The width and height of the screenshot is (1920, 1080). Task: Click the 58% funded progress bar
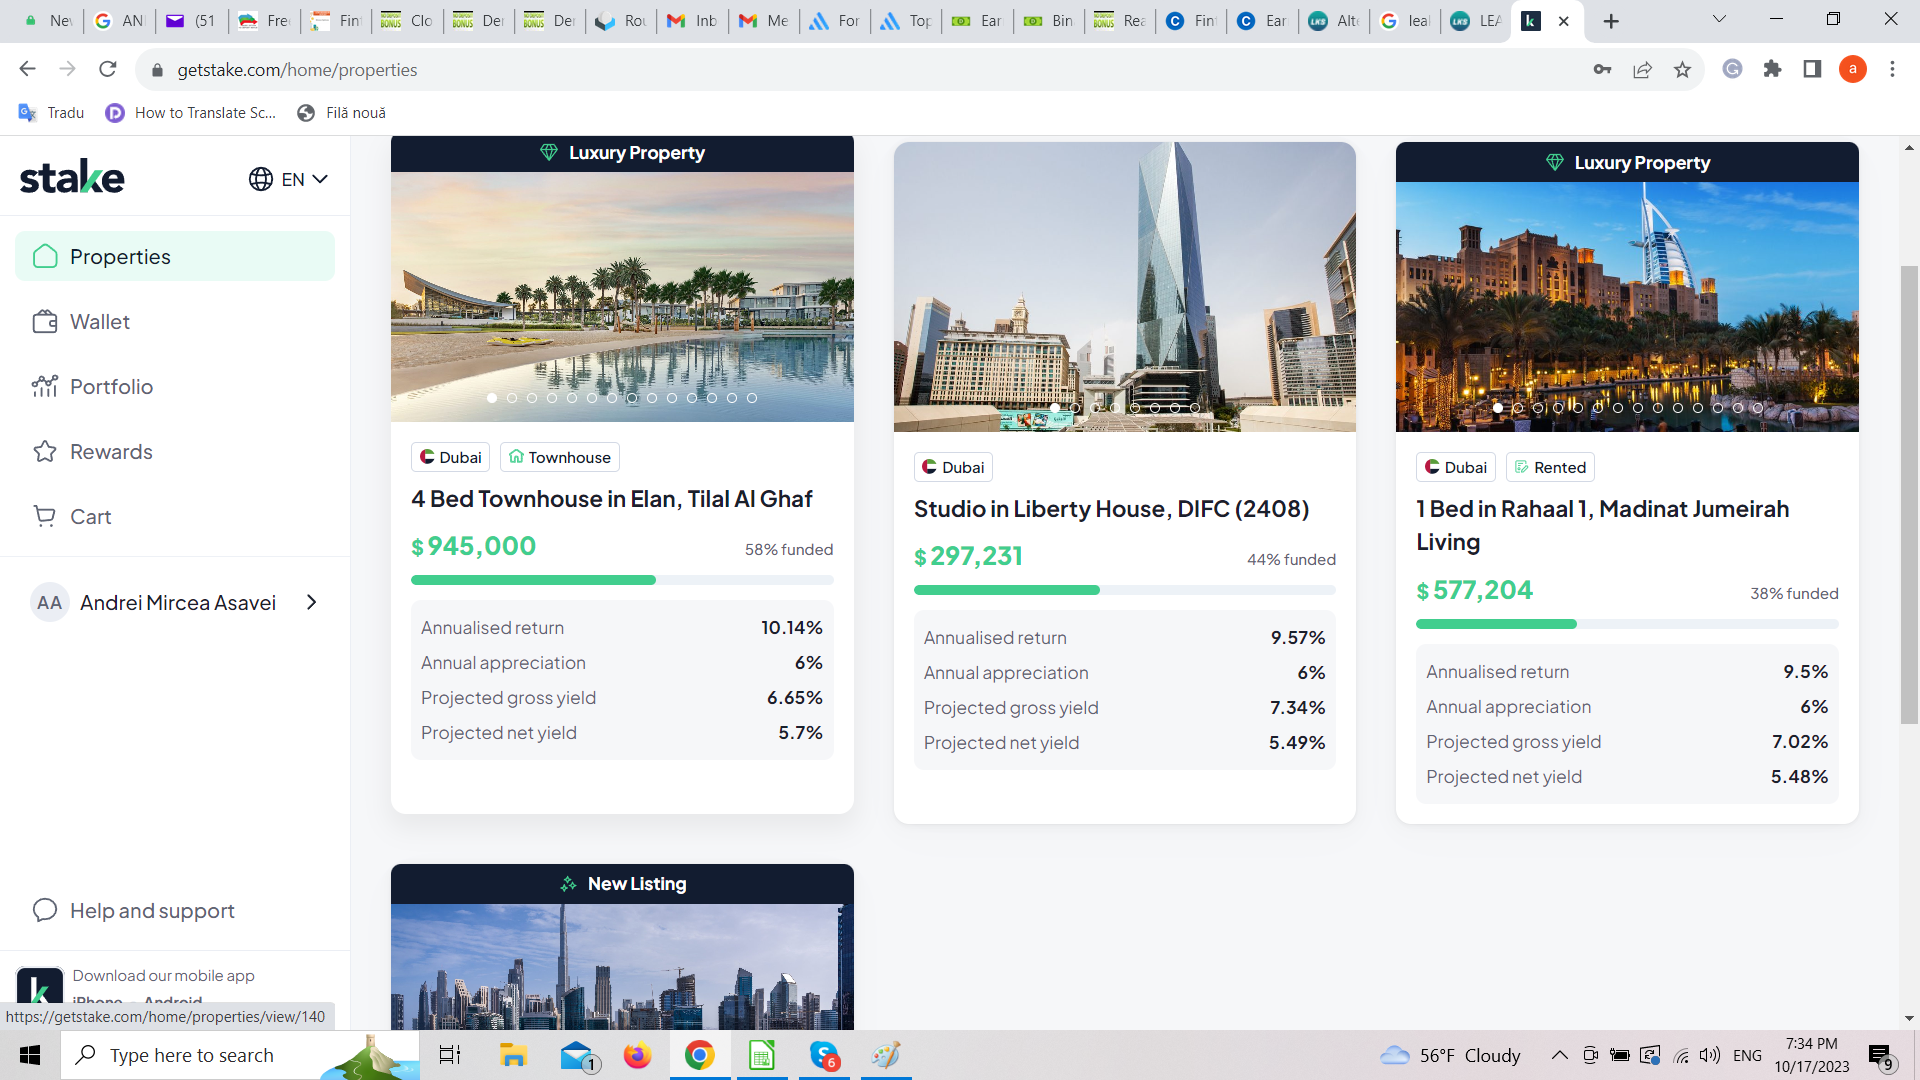coord(622,580)
